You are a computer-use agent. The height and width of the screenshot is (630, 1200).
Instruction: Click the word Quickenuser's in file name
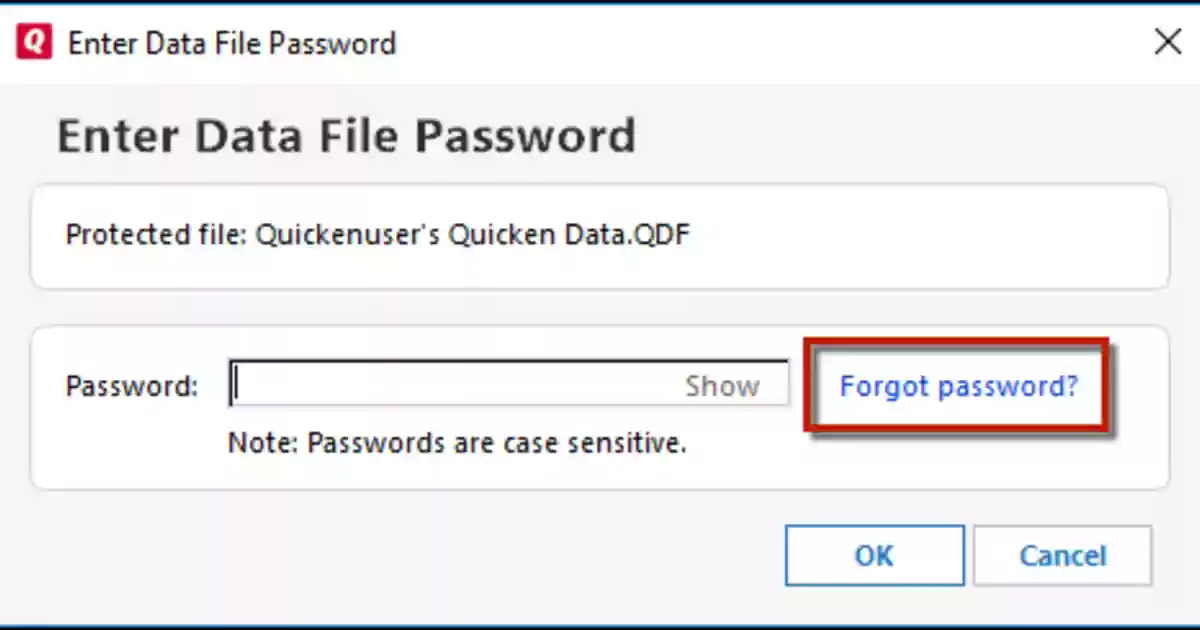point(347,235)
